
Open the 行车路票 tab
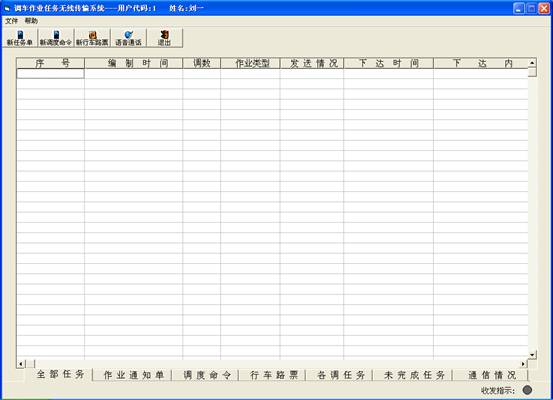pyautogui.click(x=274, y=375)
